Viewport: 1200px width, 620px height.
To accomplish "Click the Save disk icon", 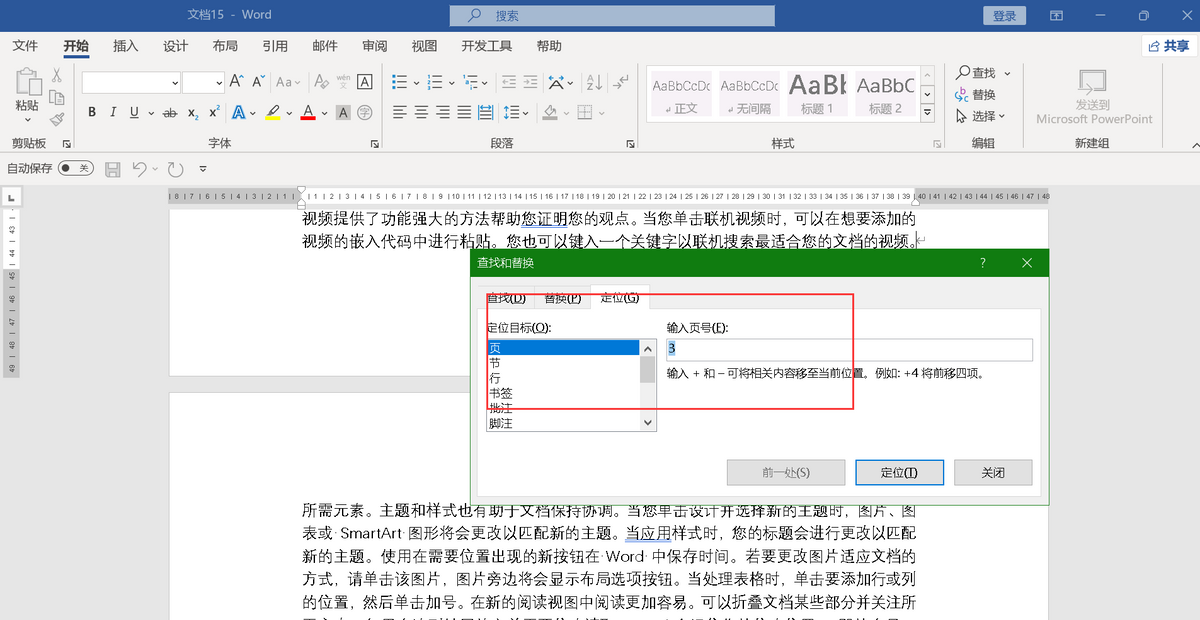I will coord(113,169).
